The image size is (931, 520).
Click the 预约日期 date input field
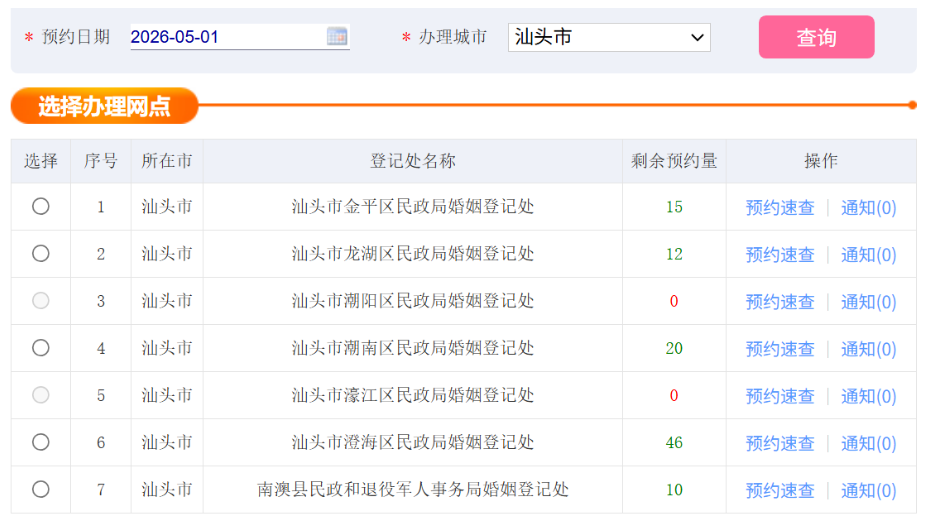tap(240, 37)
